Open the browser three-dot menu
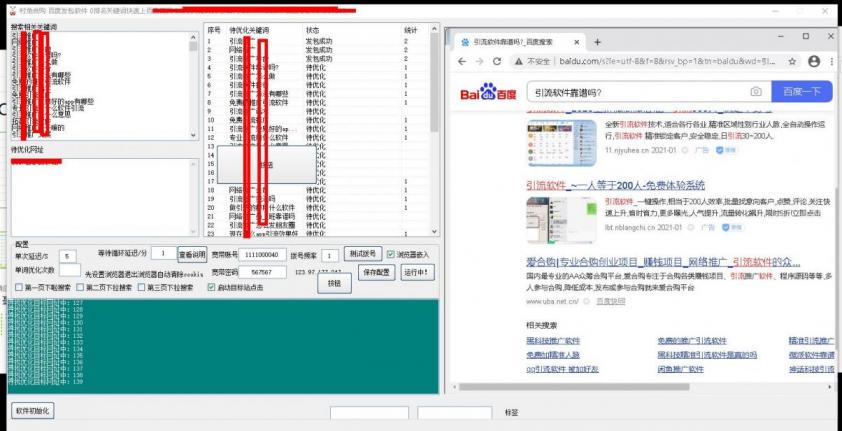The width and height of the screenshot is (842, 431). (833, 62)
